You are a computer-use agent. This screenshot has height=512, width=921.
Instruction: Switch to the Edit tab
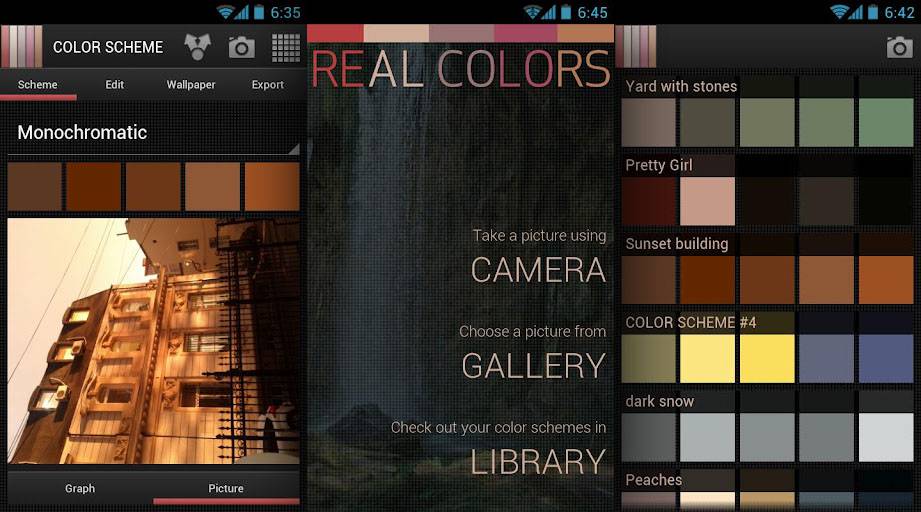point(115,85)
